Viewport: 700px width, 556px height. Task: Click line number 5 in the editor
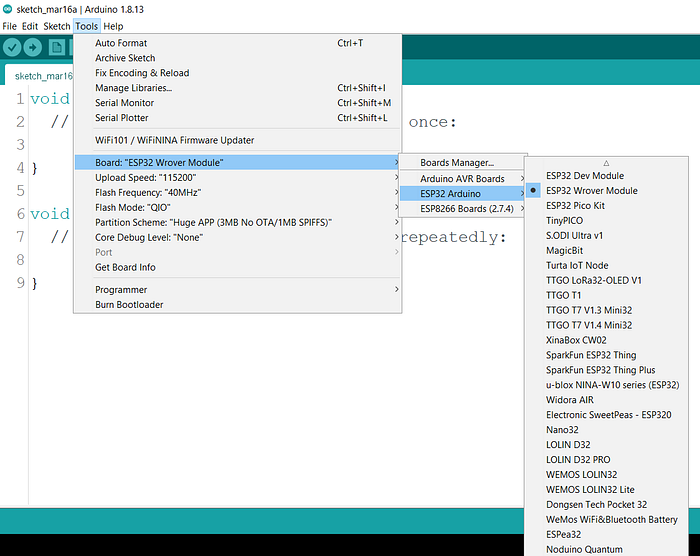(21, 191)
